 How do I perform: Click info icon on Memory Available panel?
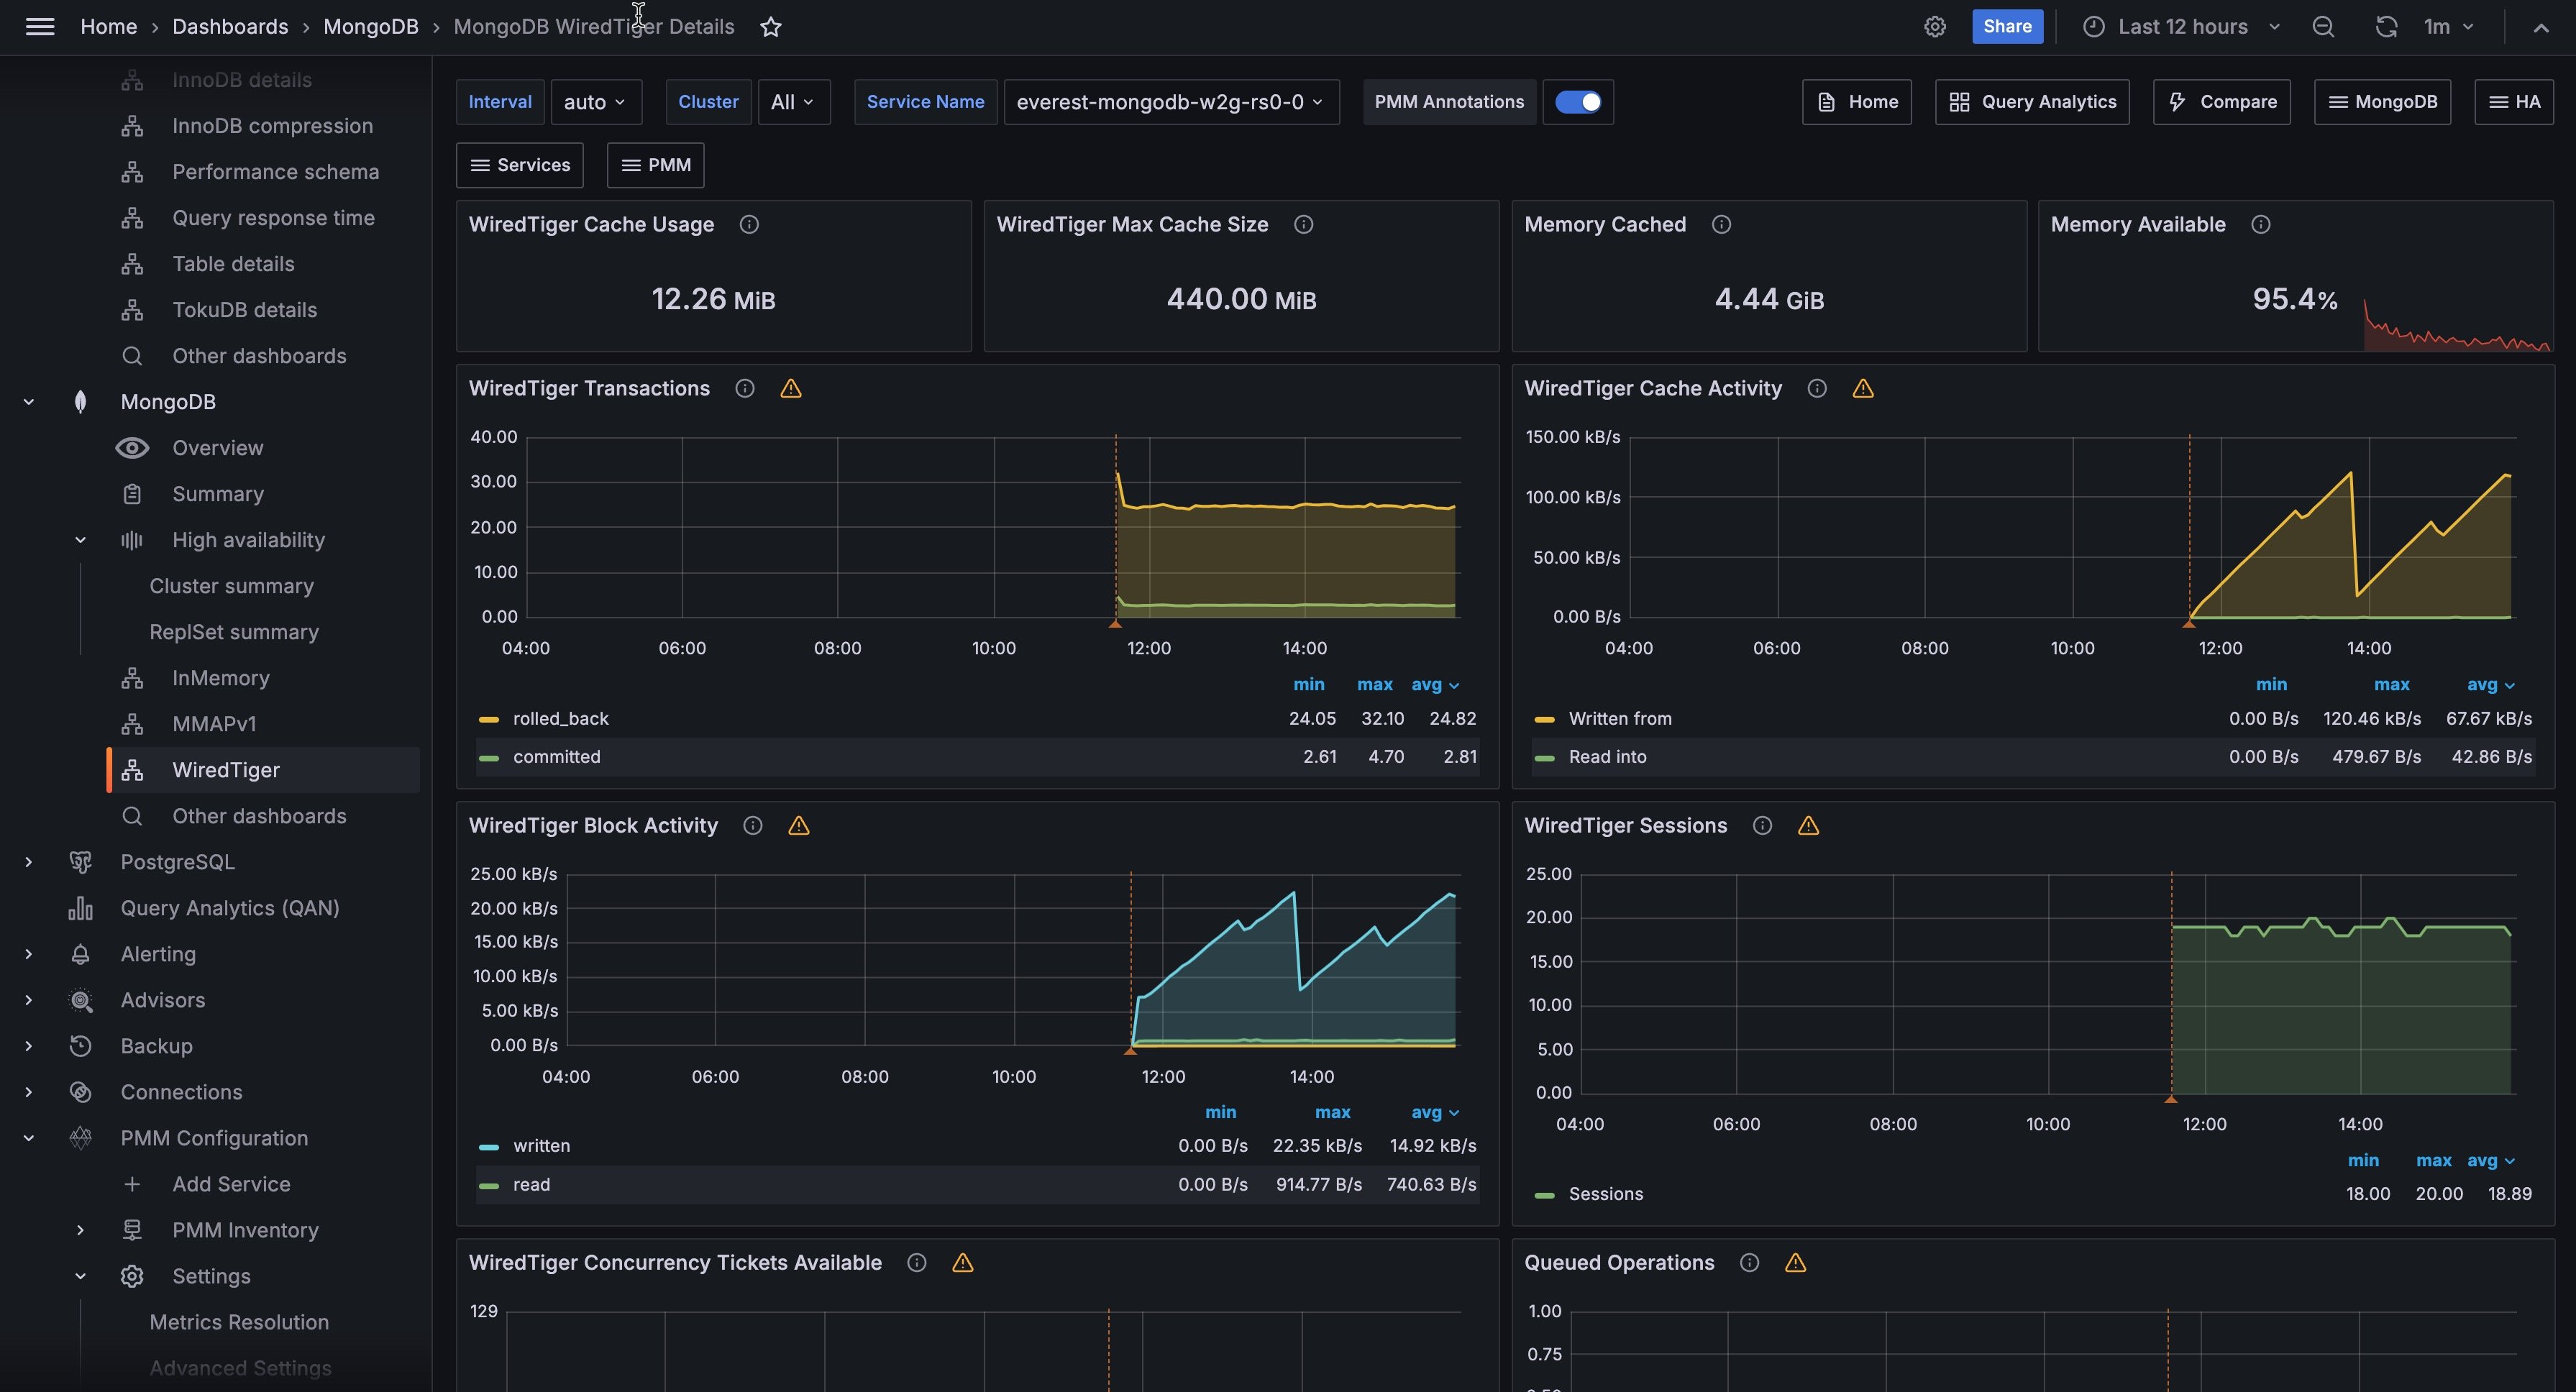tap(2260, 225)
